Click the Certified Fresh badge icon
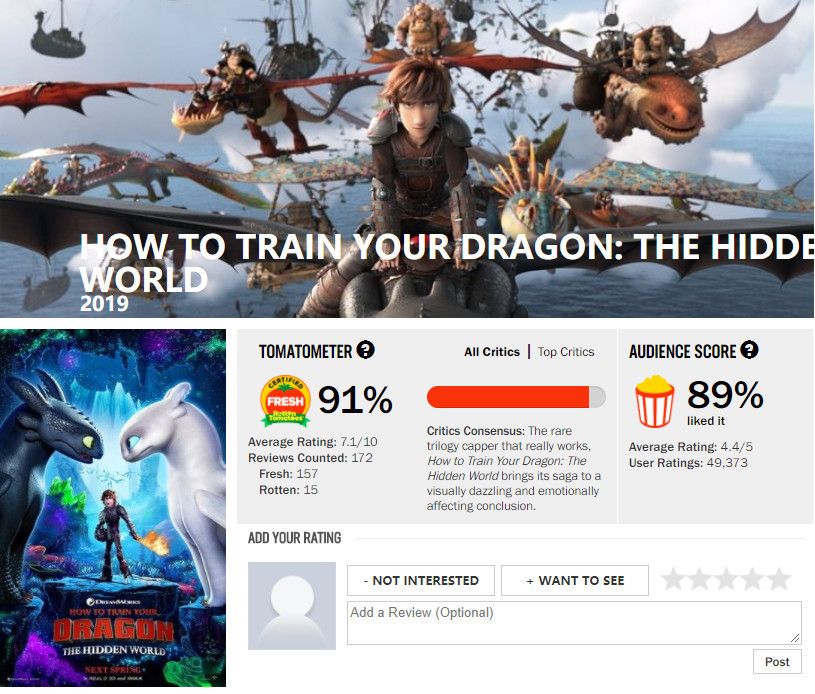Image resolution: width=815 pixels, height=694 pixels. [285, 401]
